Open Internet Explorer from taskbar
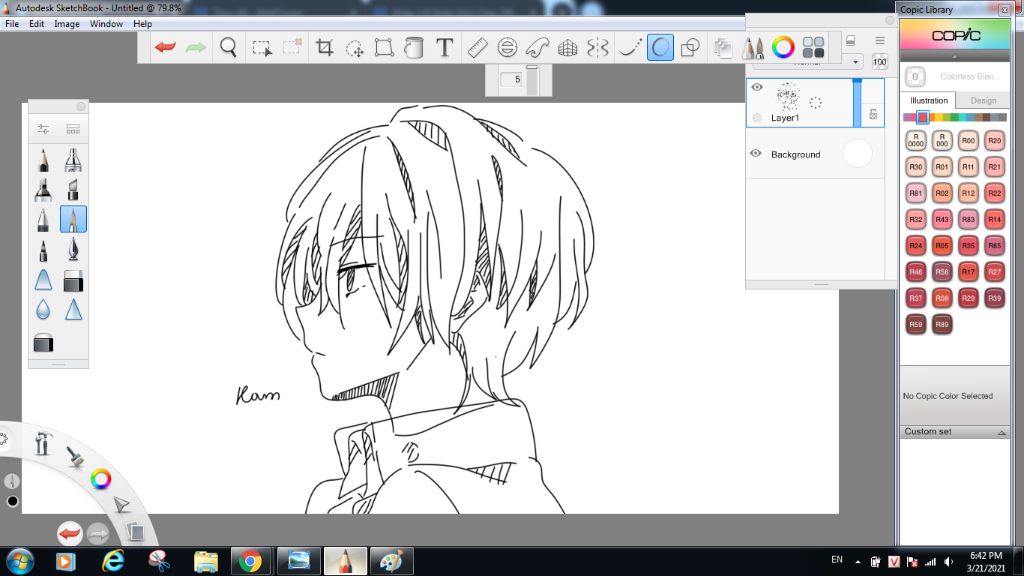1024x576 pixels. [x=113, y=562]
